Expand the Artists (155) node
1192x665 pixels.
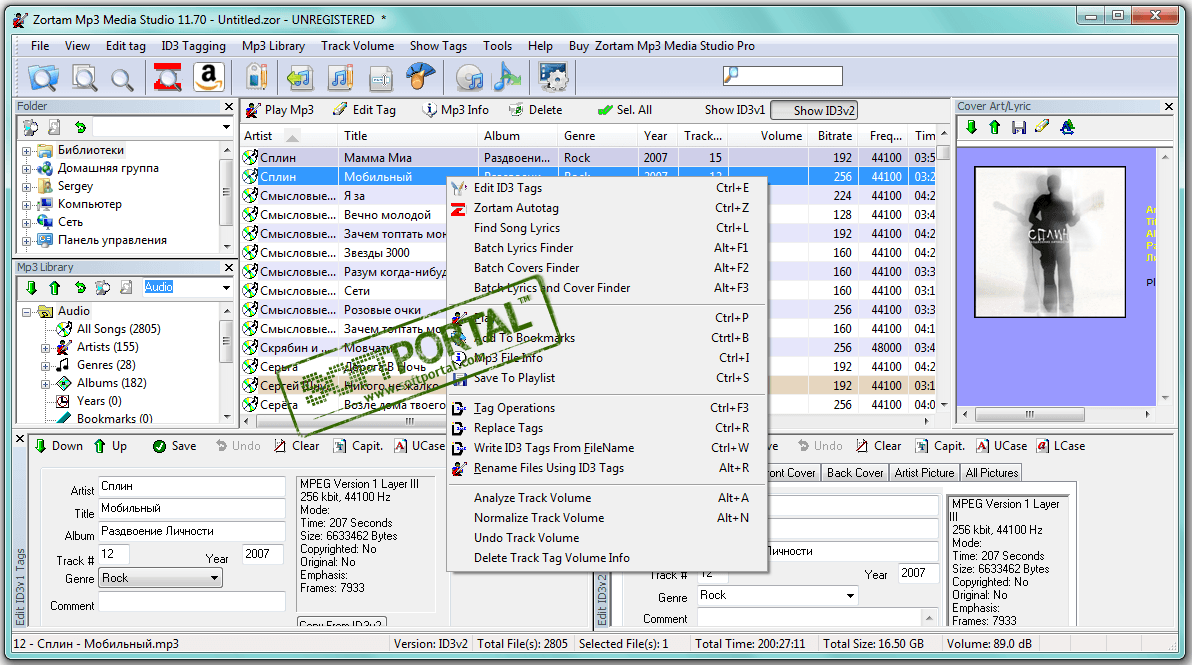coord(46,348)
